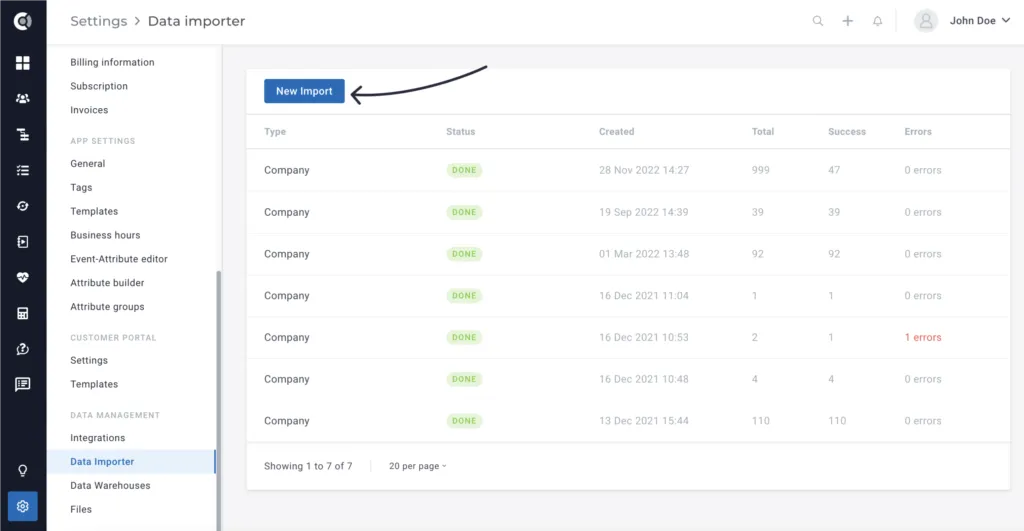Click the Total column header
The width and height of the screenshot is (1024, 531).
763,131
